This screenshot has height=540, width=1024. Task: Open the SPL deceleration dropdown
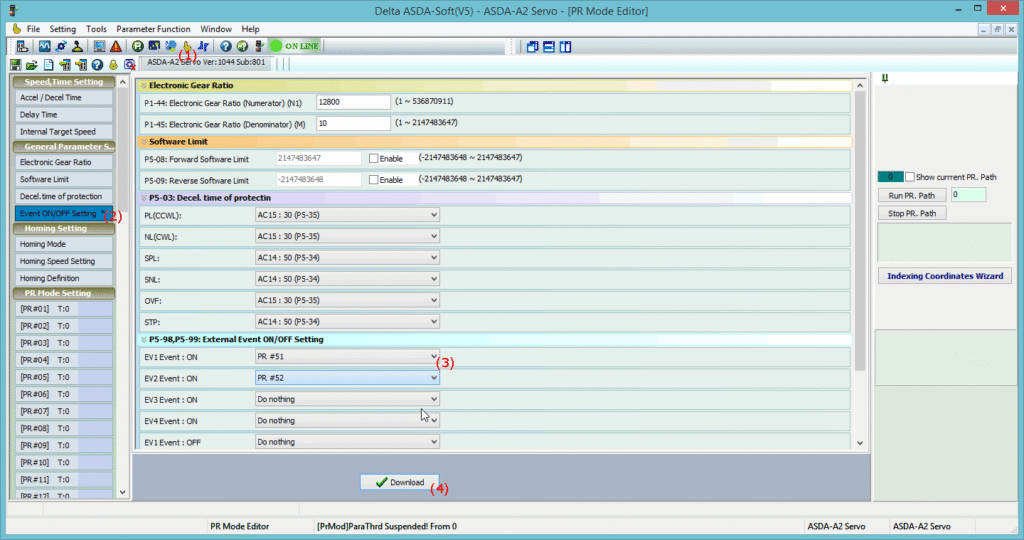(347, 257)
